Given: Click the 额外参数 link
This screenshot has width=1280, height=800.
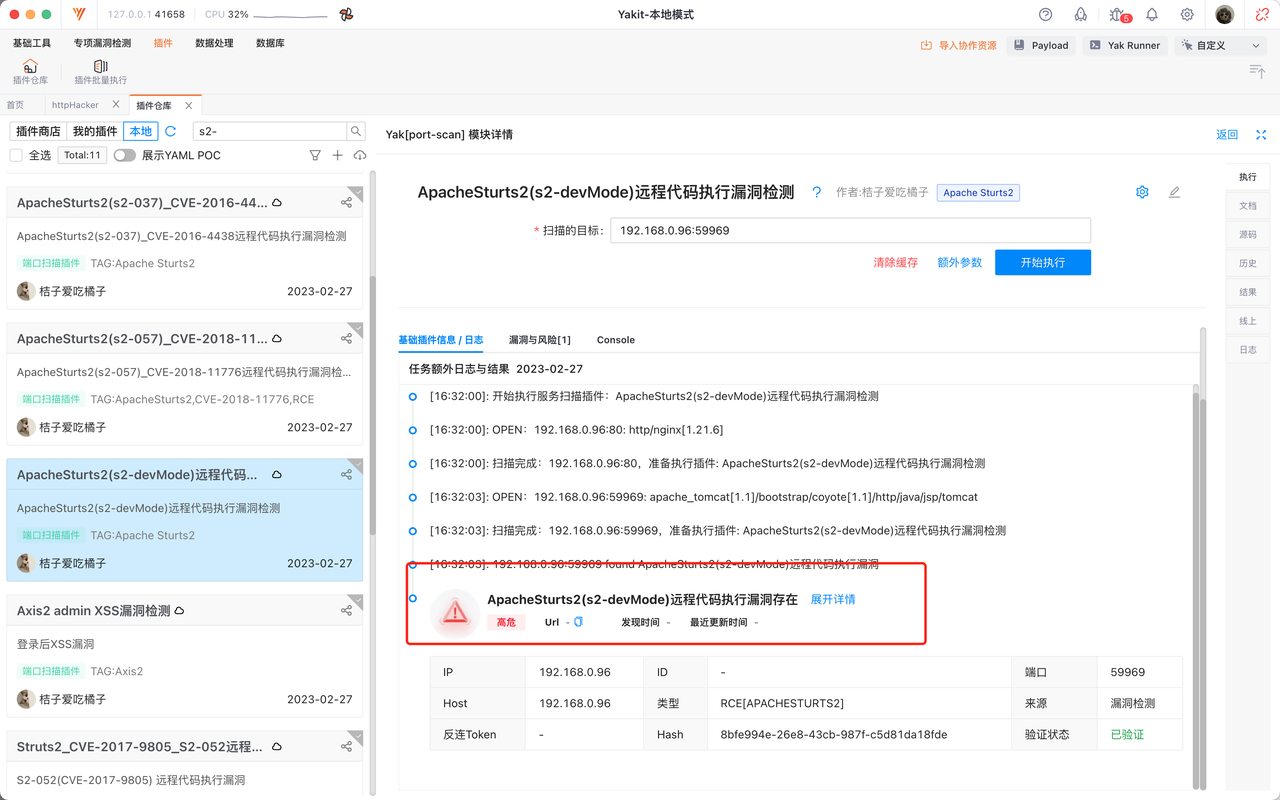Looking at the screenshot, I should click(959, 262).
